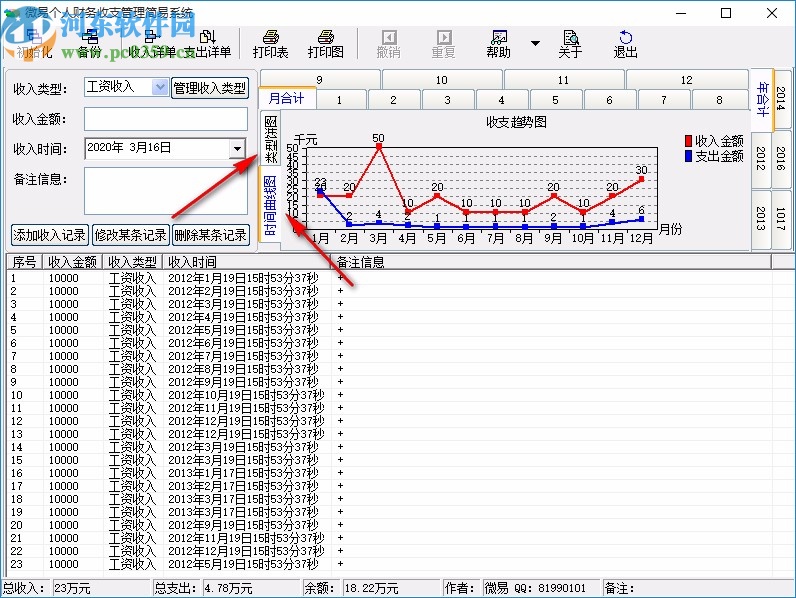Select row 1 dated 2012年1月19日
Screen dimensions: 796x598
tap(390, 278)
